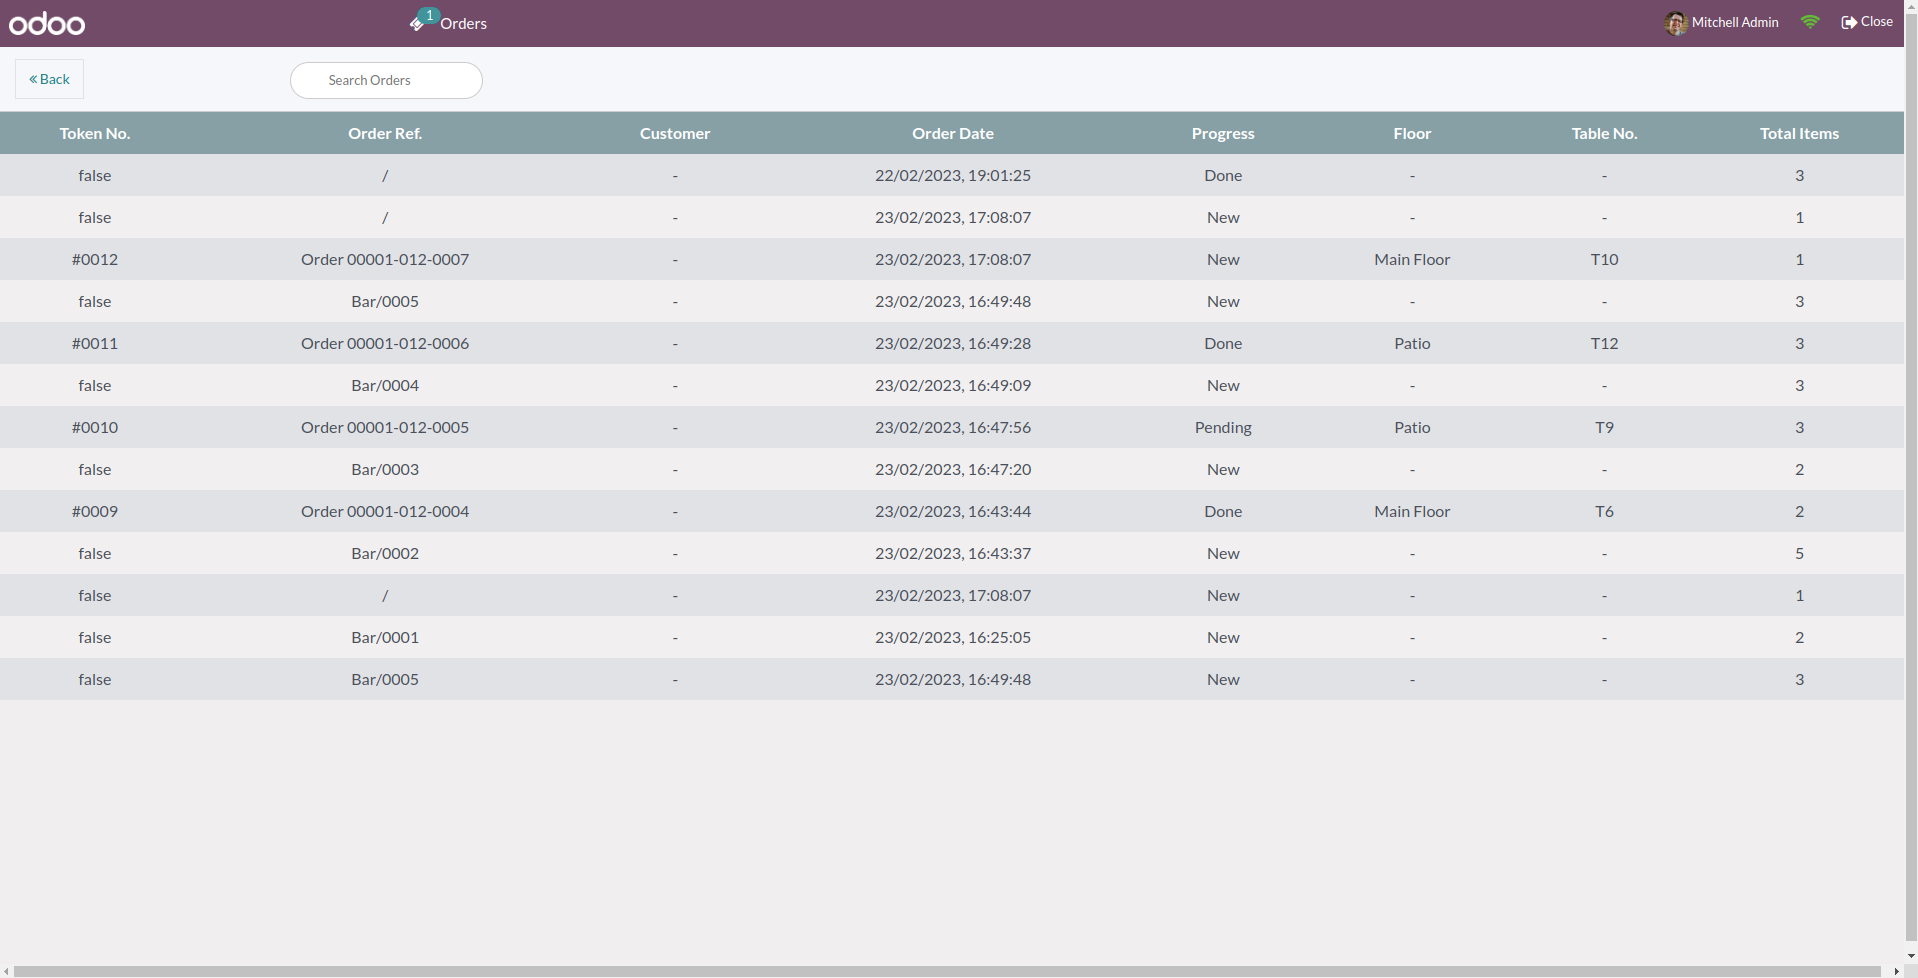The height and width of the screenshot is (978, 1918).
Task: Open Order 00001-012-0007
Action: (385, 259)
